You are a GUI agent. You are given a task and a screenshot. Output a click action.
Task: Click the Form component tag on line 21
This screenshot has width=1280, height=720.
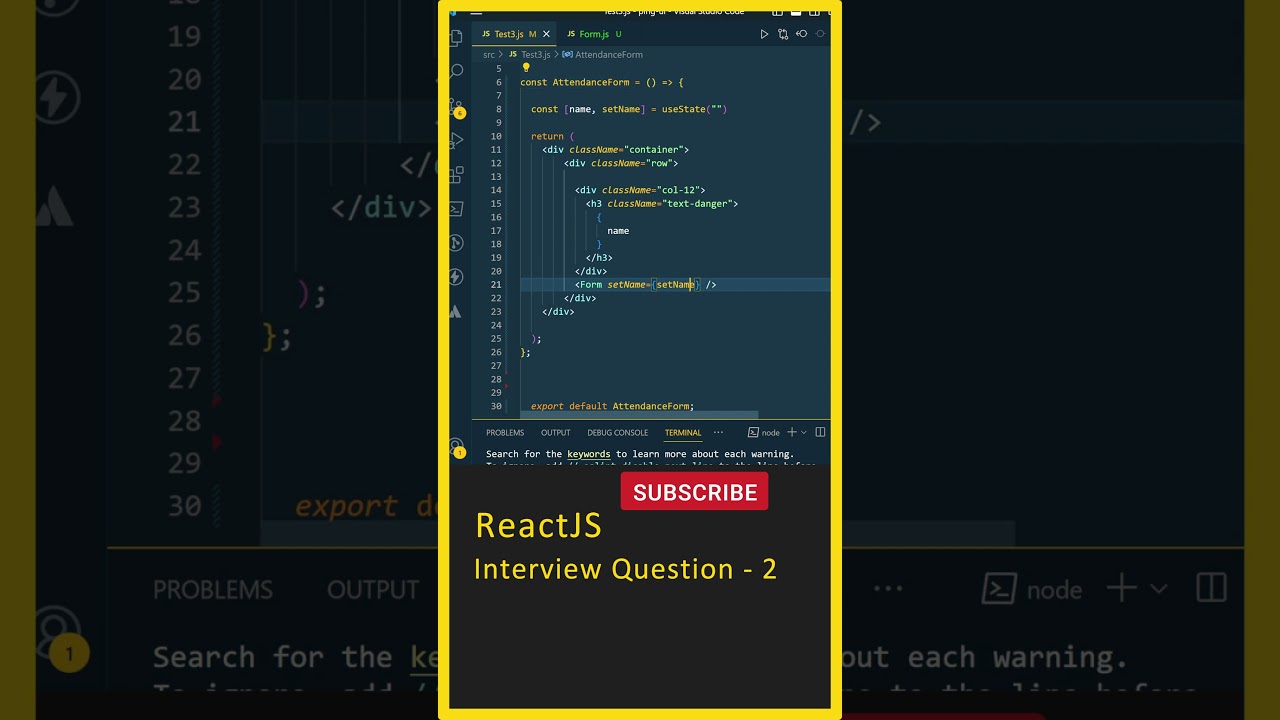point(591,285)
